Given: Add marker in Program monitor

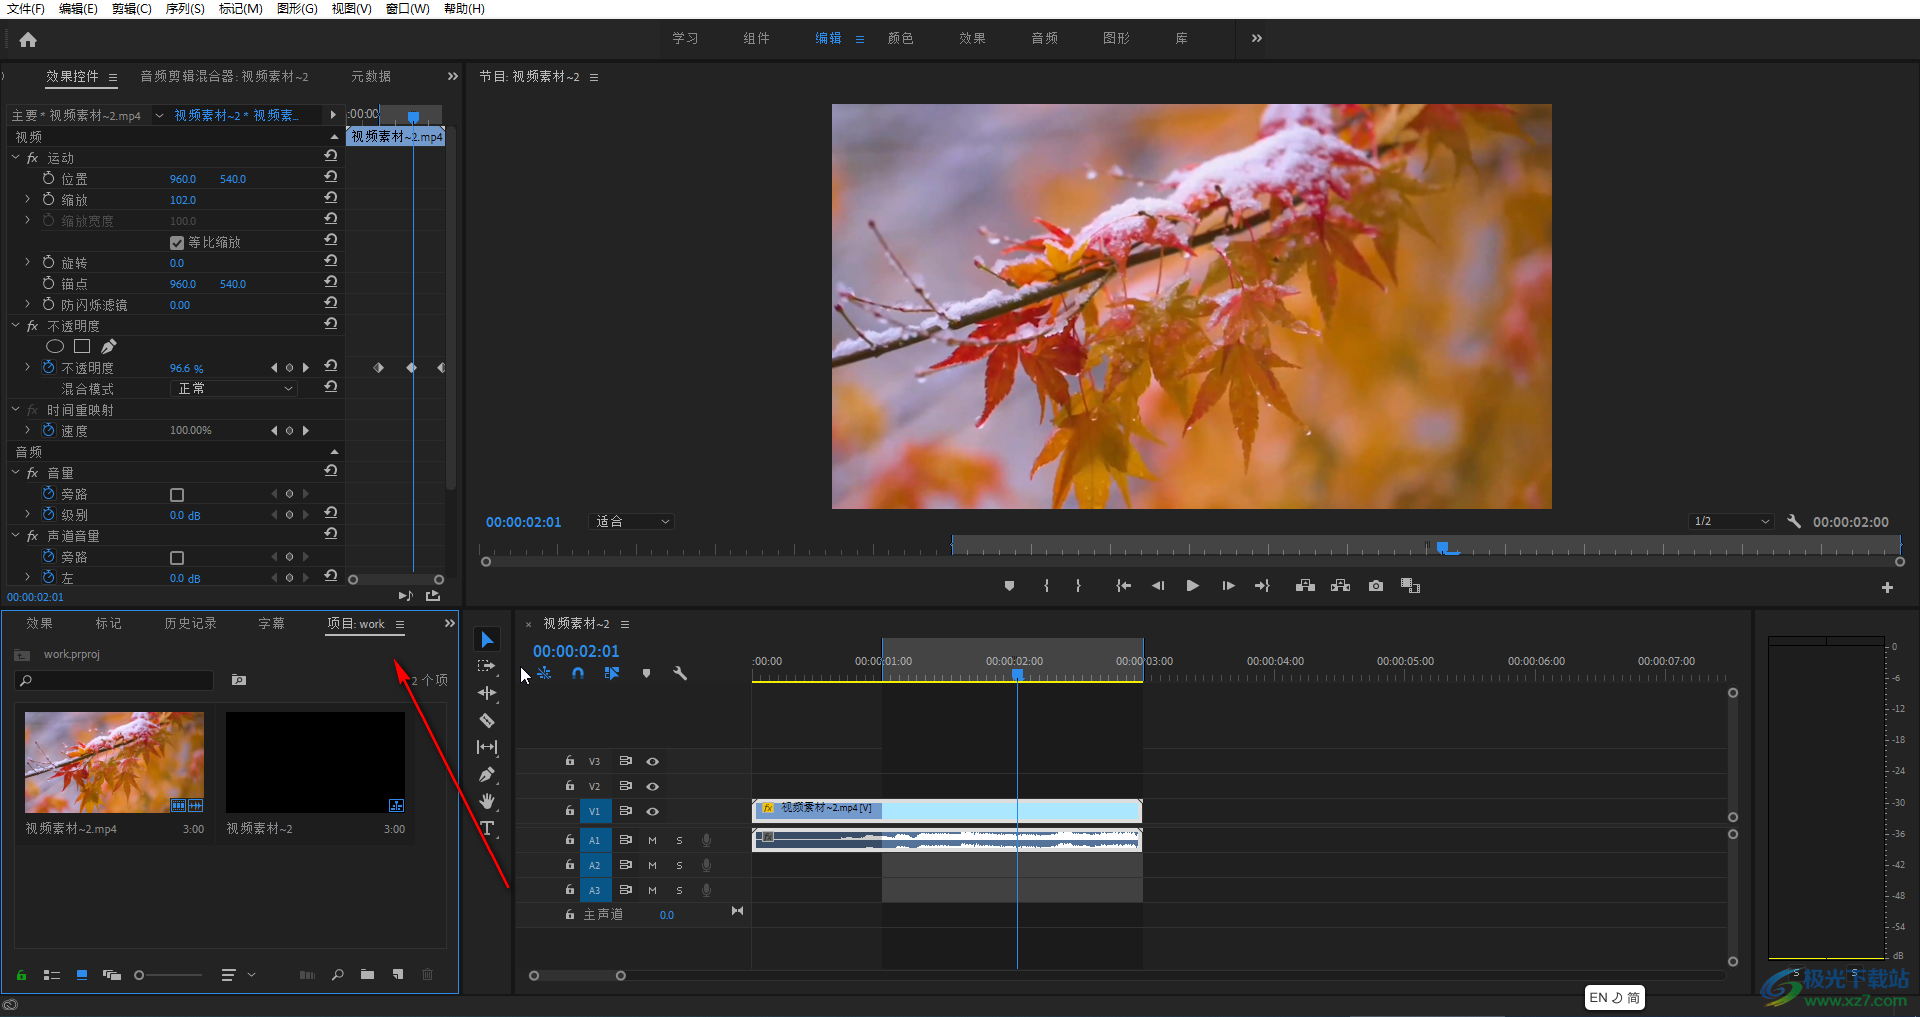Looking at the screenshot, I should (x=1009, y=586).
